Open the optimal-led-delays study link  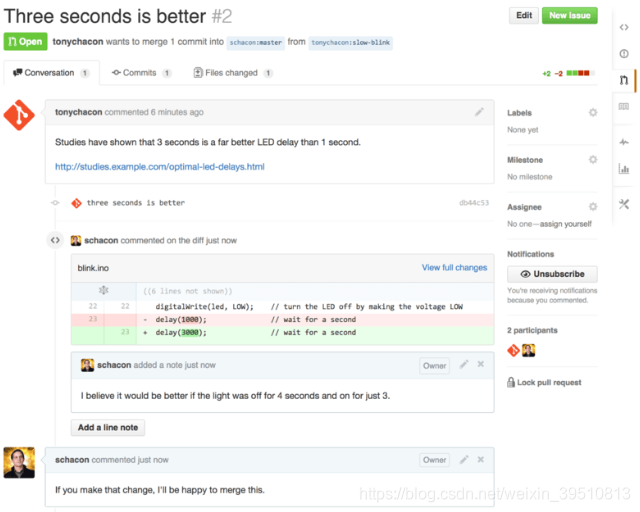coord(160,167)
